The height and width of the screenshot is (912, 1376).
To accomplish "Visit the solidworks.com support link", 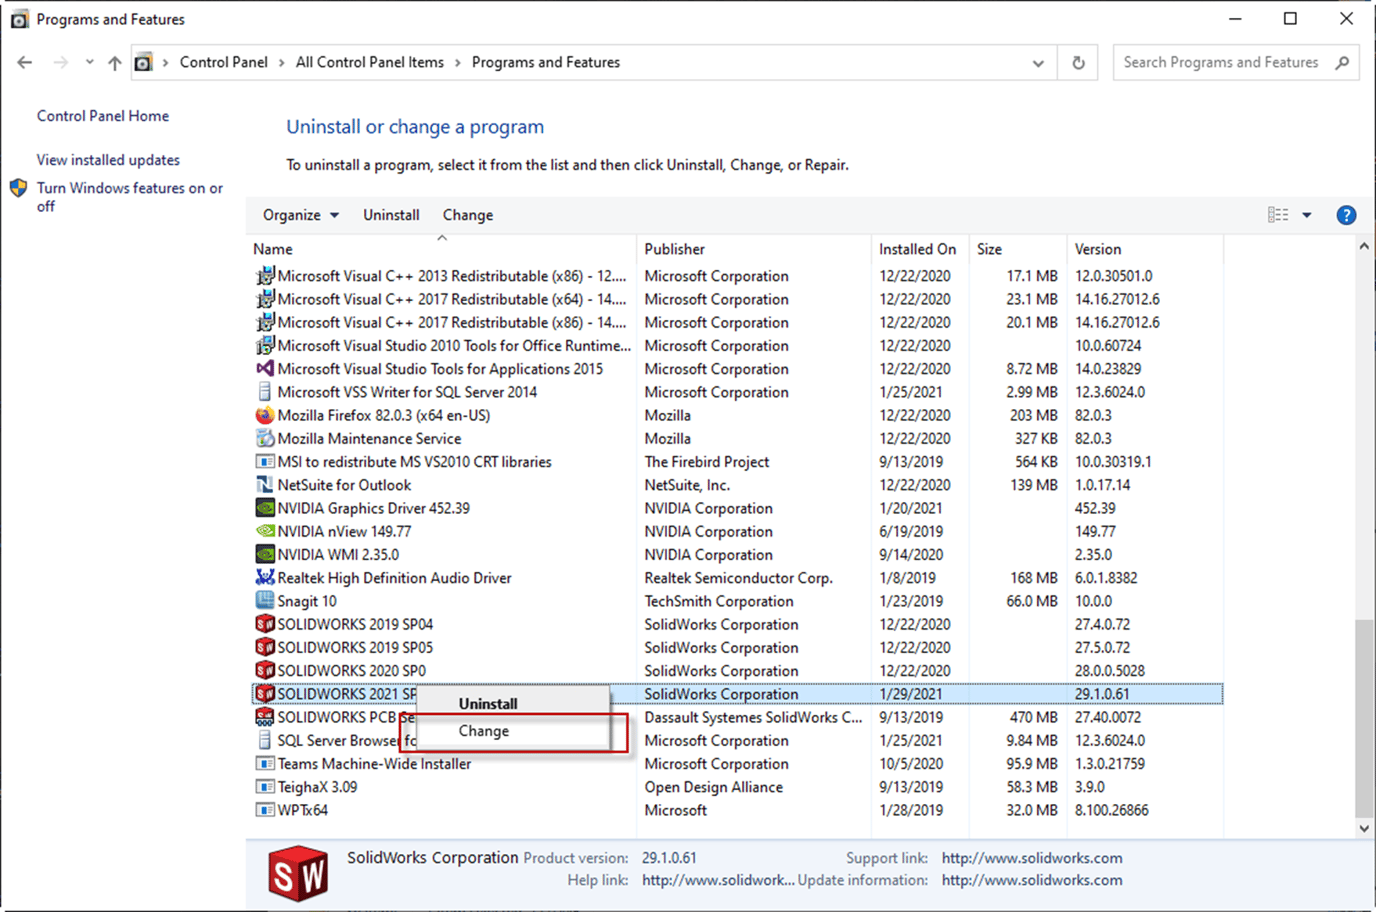I will coord(1032,857).
